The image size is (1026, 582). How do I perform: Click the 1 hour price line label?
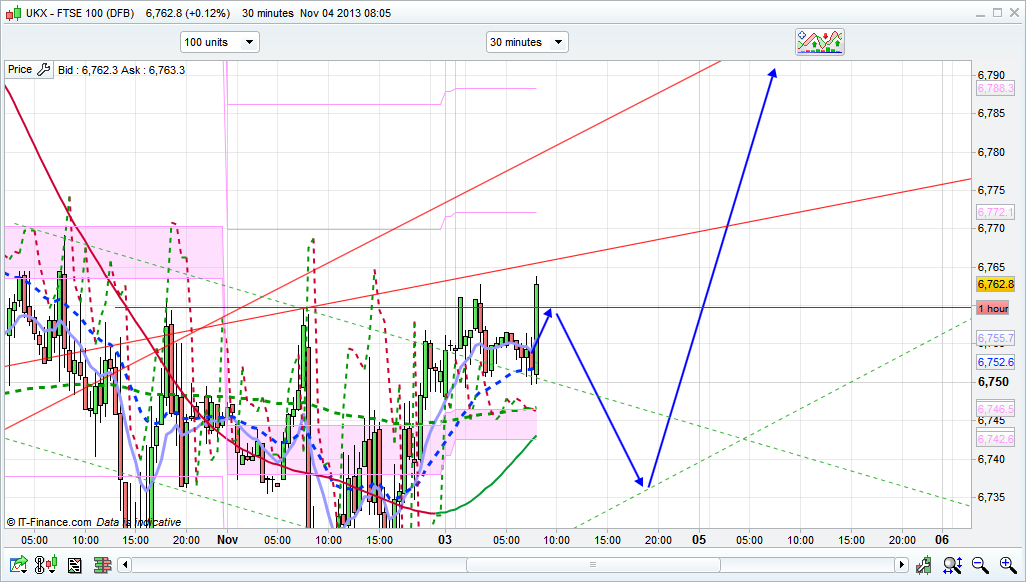993,308
